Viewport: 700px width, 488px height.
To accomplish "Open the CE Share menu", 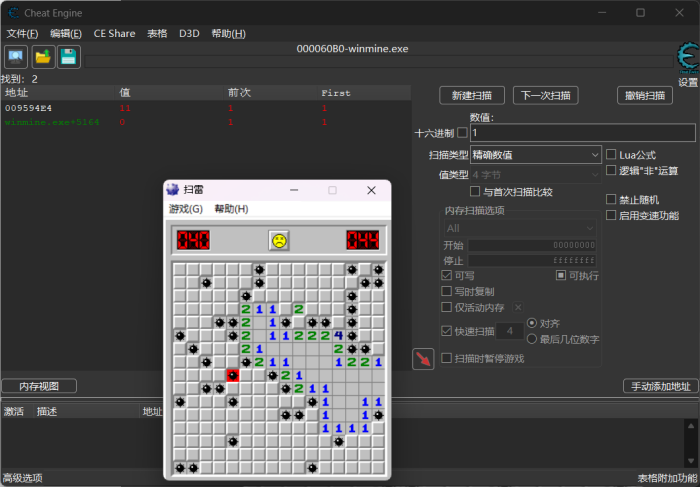I will tap(114, 33).
